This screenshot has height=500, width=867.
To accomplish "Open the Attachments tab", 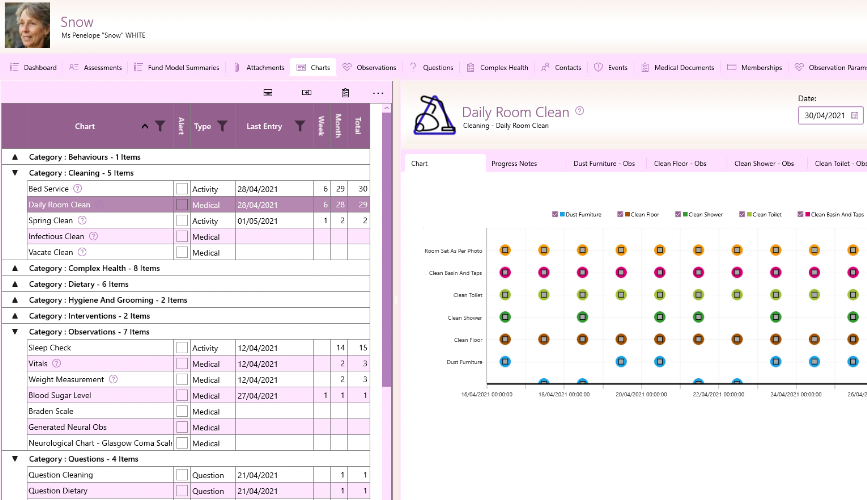I will (x=259, y=67).
